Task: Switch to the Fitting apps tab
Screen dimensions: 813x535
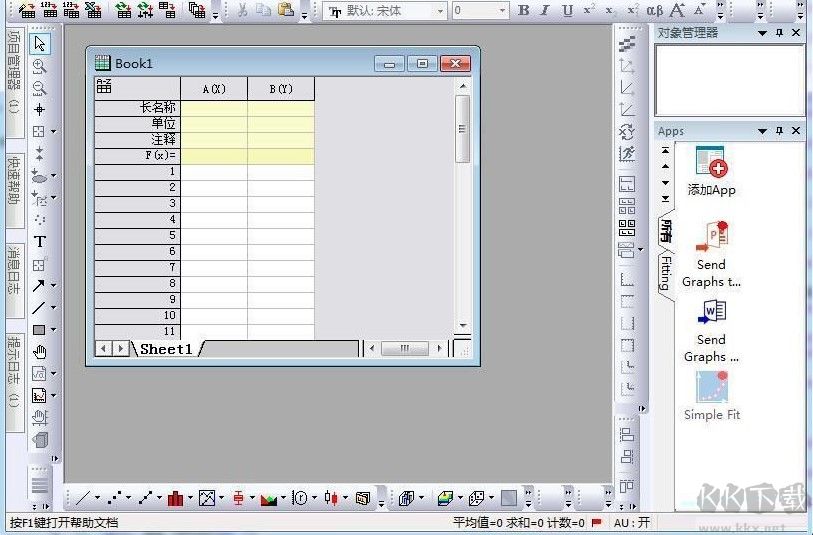Action: (666, 273)
